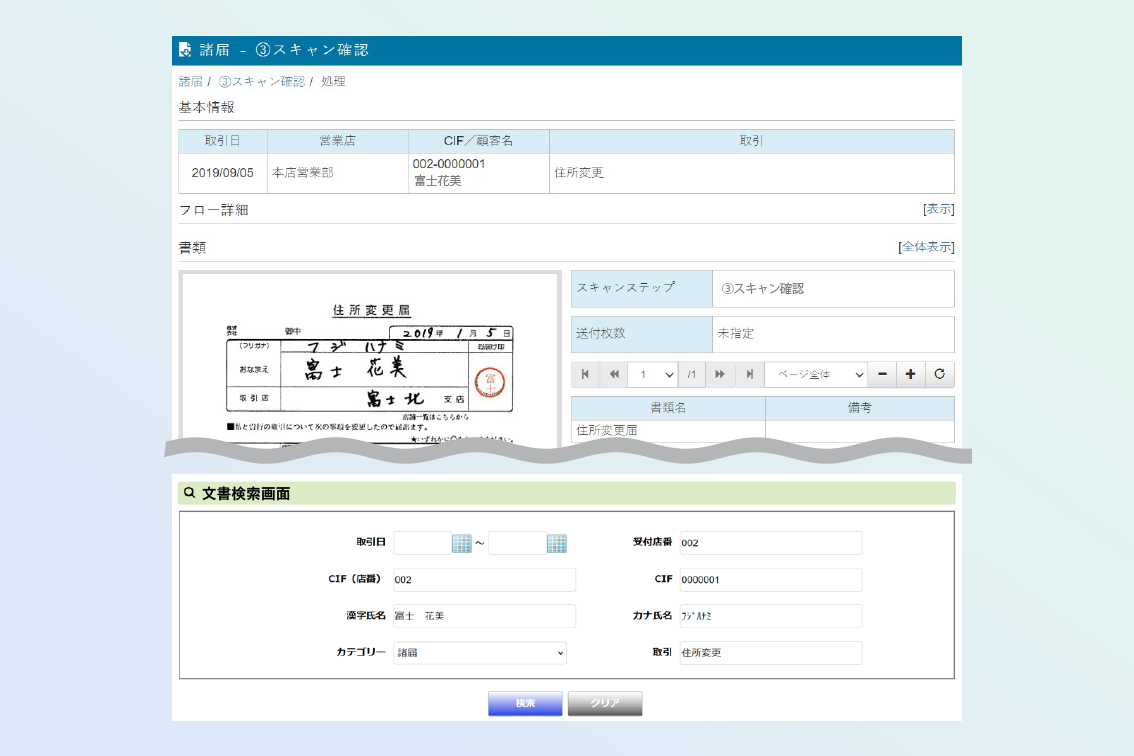Click the 全体表示 link for documents
This screenshot has width=1134, height=756.
point(926,247)
